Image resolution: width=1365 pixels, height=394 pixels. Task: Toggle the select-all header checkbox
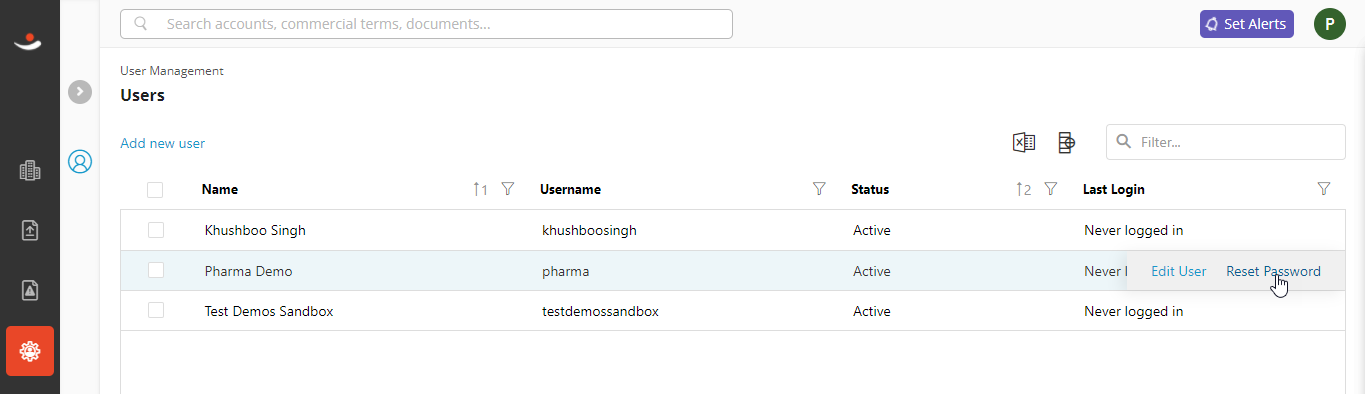coord(155,190)
